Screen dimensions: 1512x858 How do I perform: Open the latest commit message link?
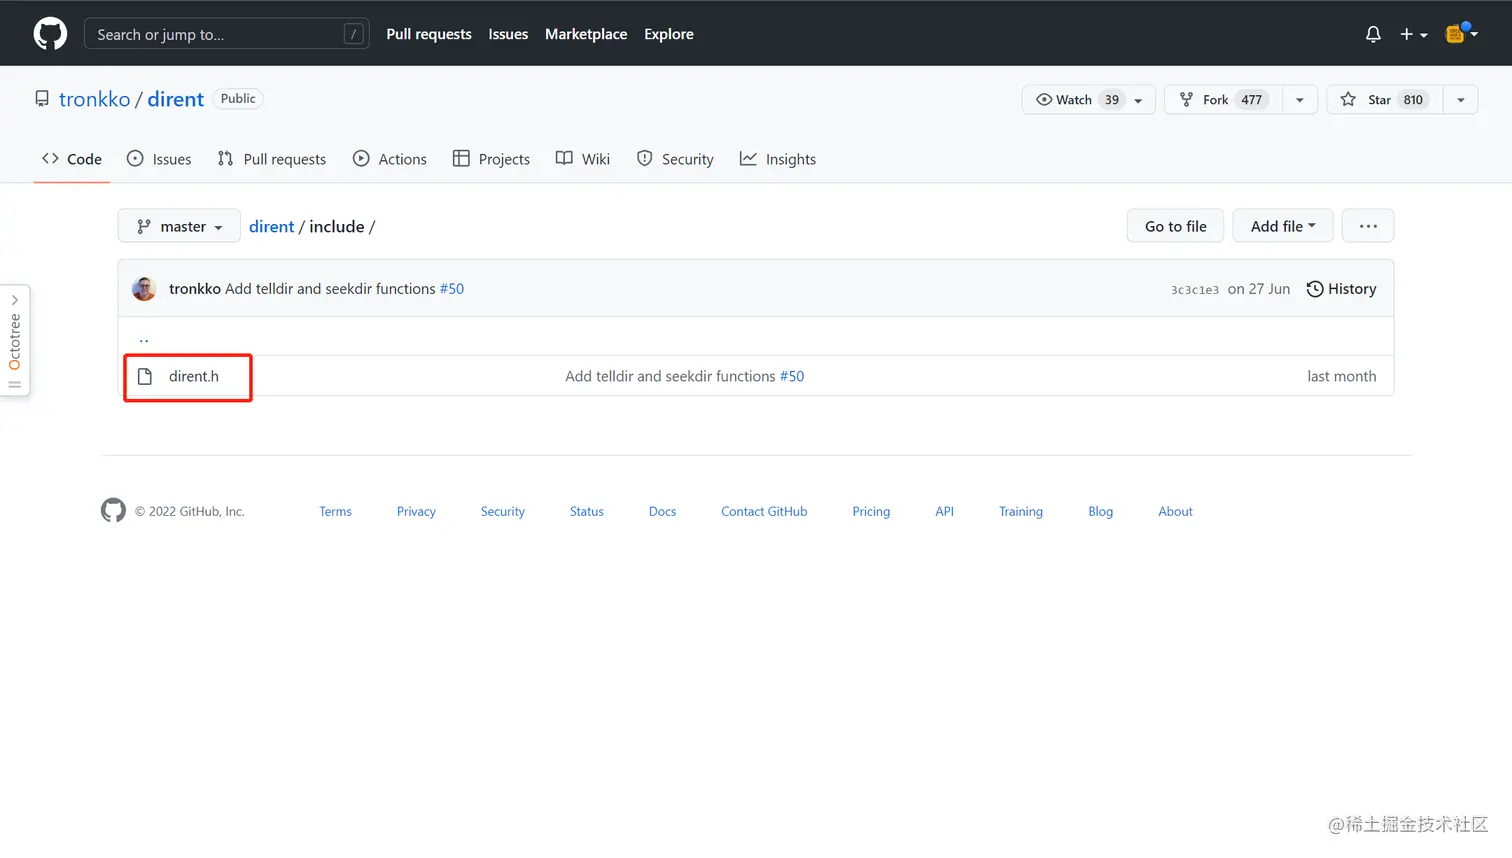point(330,289)
